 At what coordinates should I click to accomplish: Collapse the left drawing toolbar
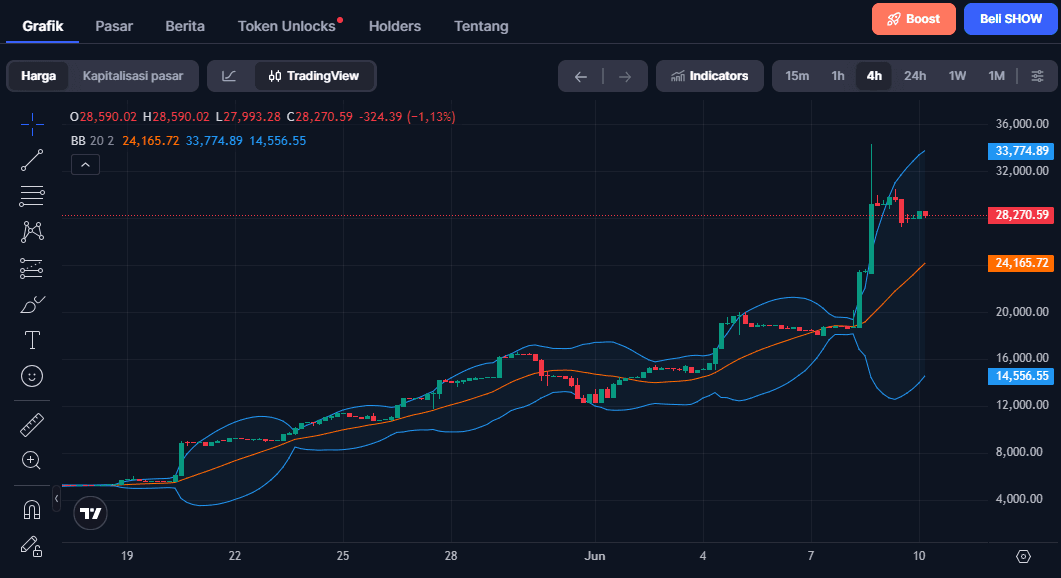pos(56,499)
